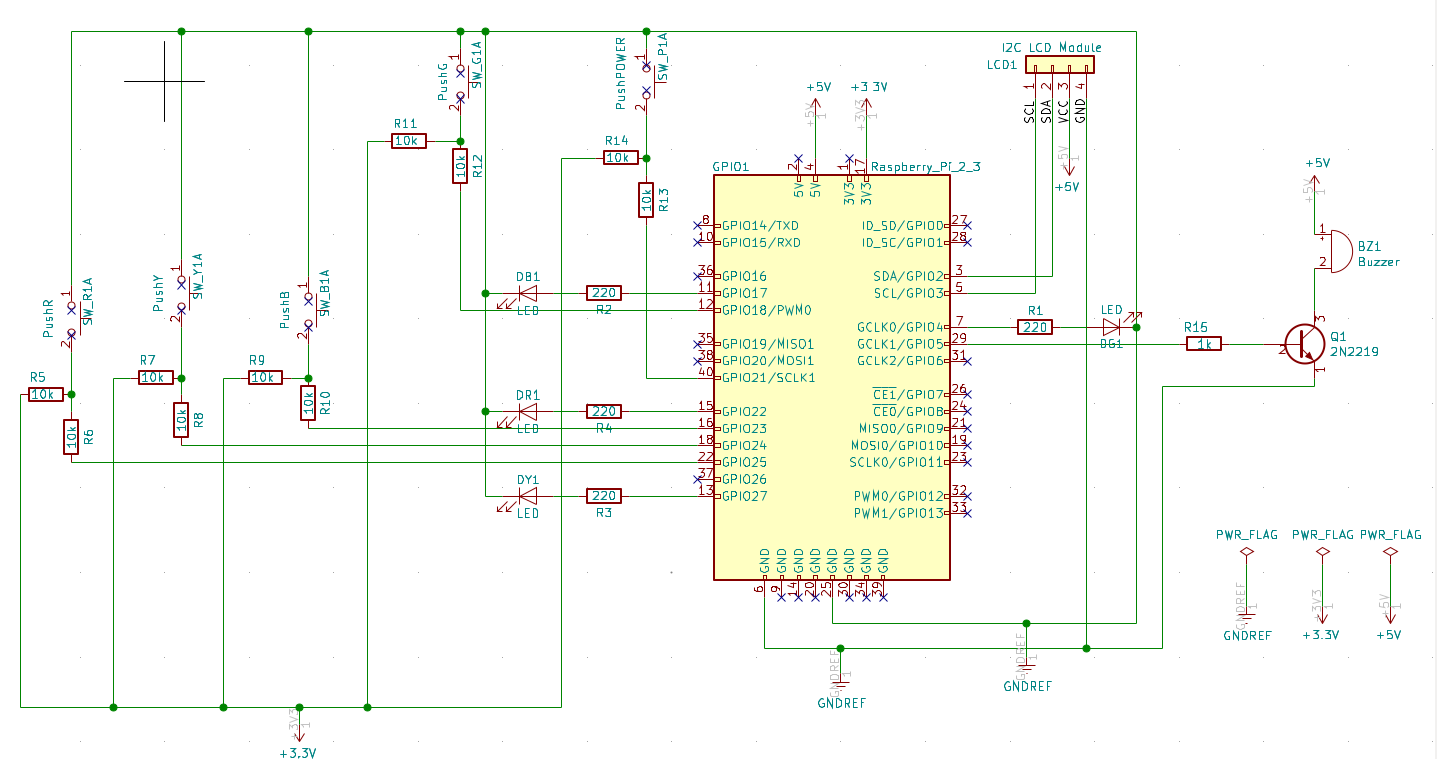Click the PushY label text
The image size is (1437, 759).
point(157,293)
